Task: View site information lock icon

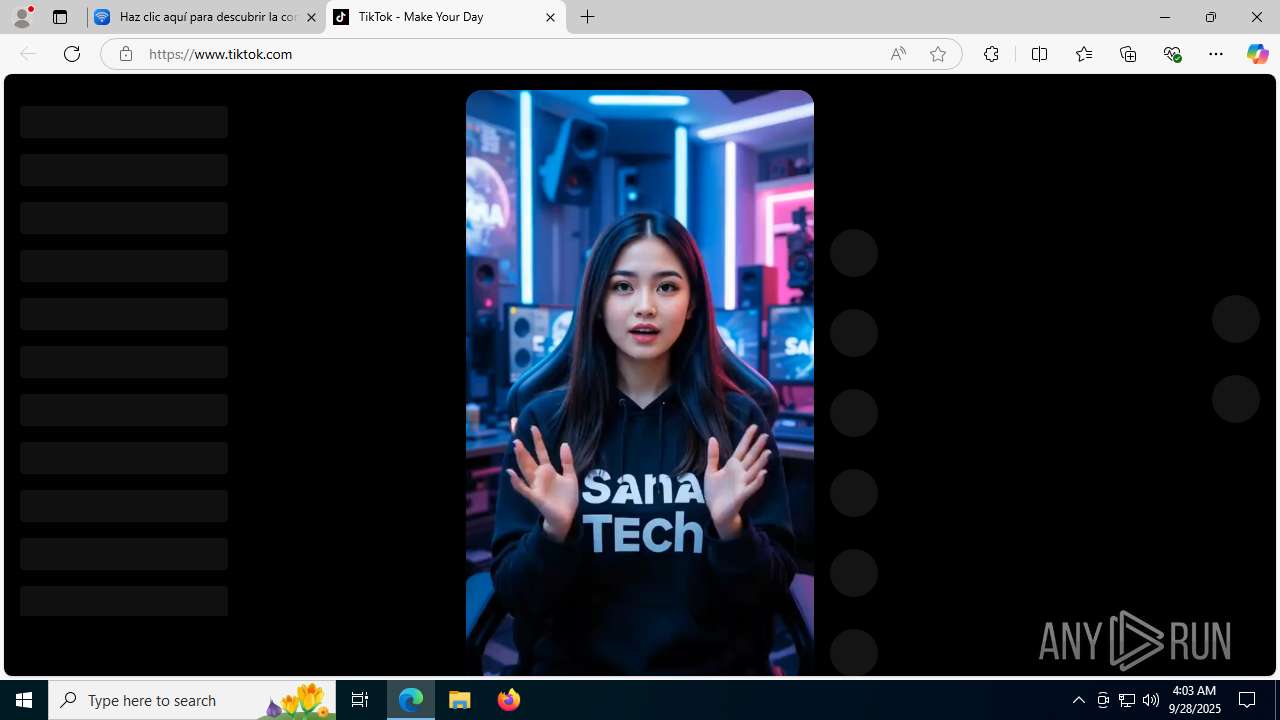Action: tap(125, 54)
